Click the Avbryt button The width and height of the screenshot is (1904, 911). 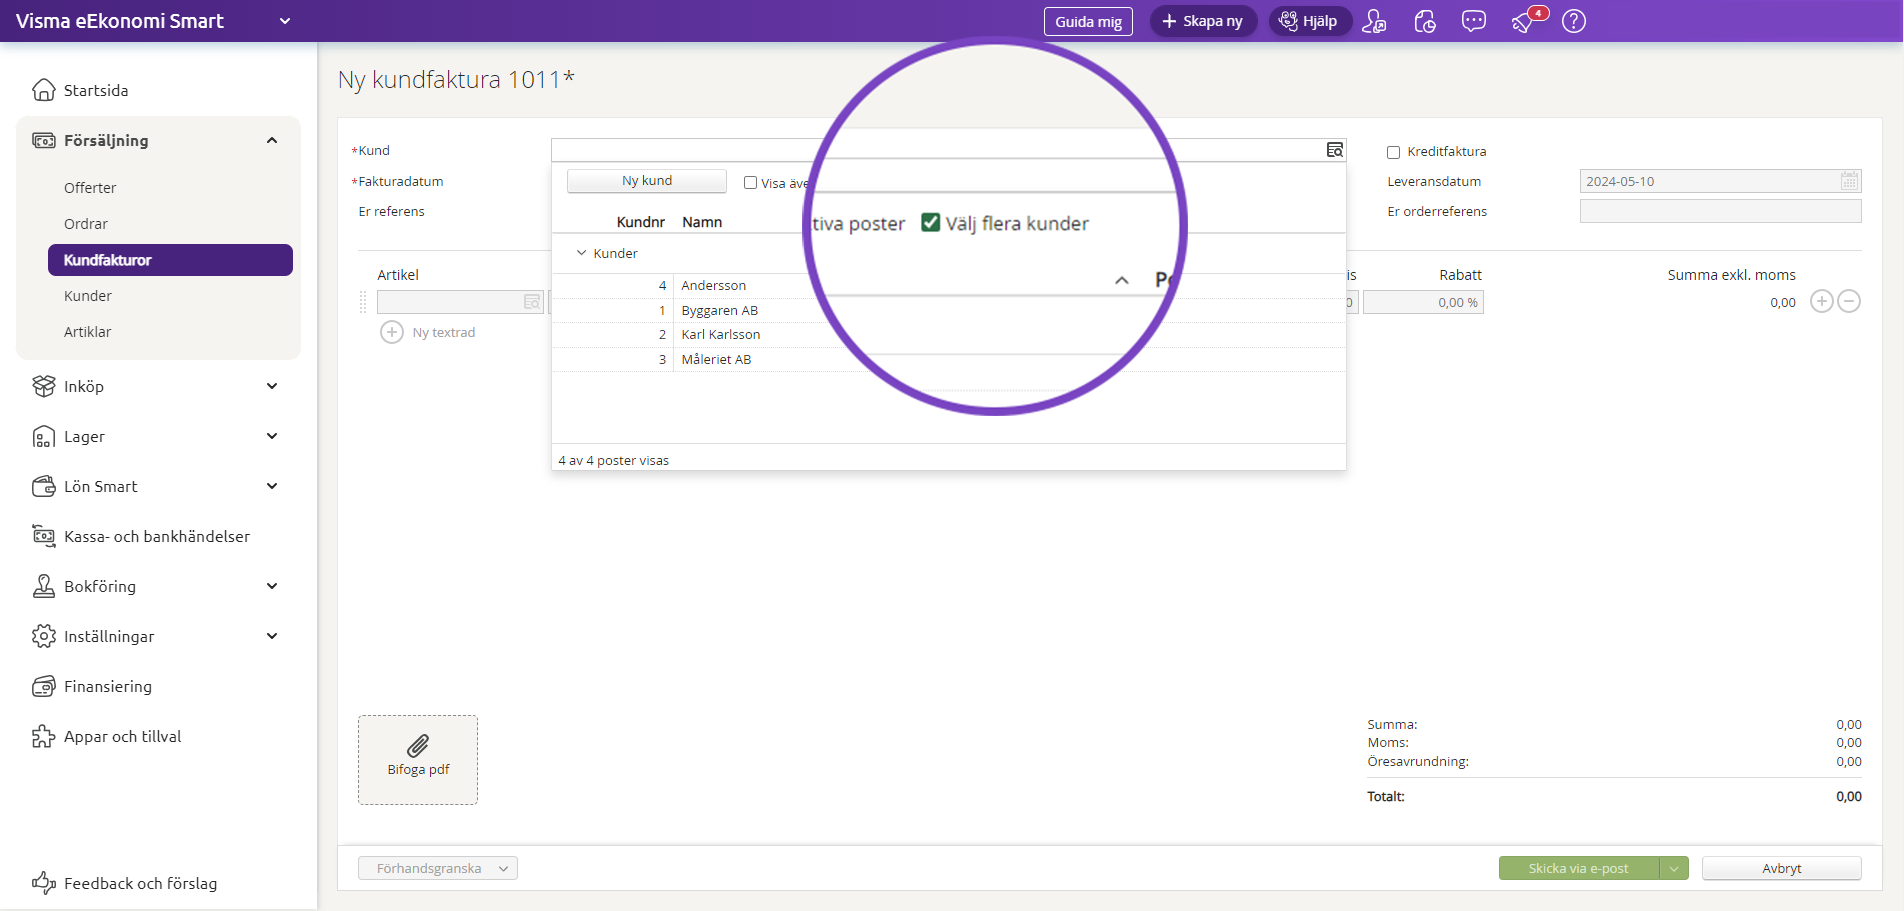pyautogui.click(x=1782, y=868)
